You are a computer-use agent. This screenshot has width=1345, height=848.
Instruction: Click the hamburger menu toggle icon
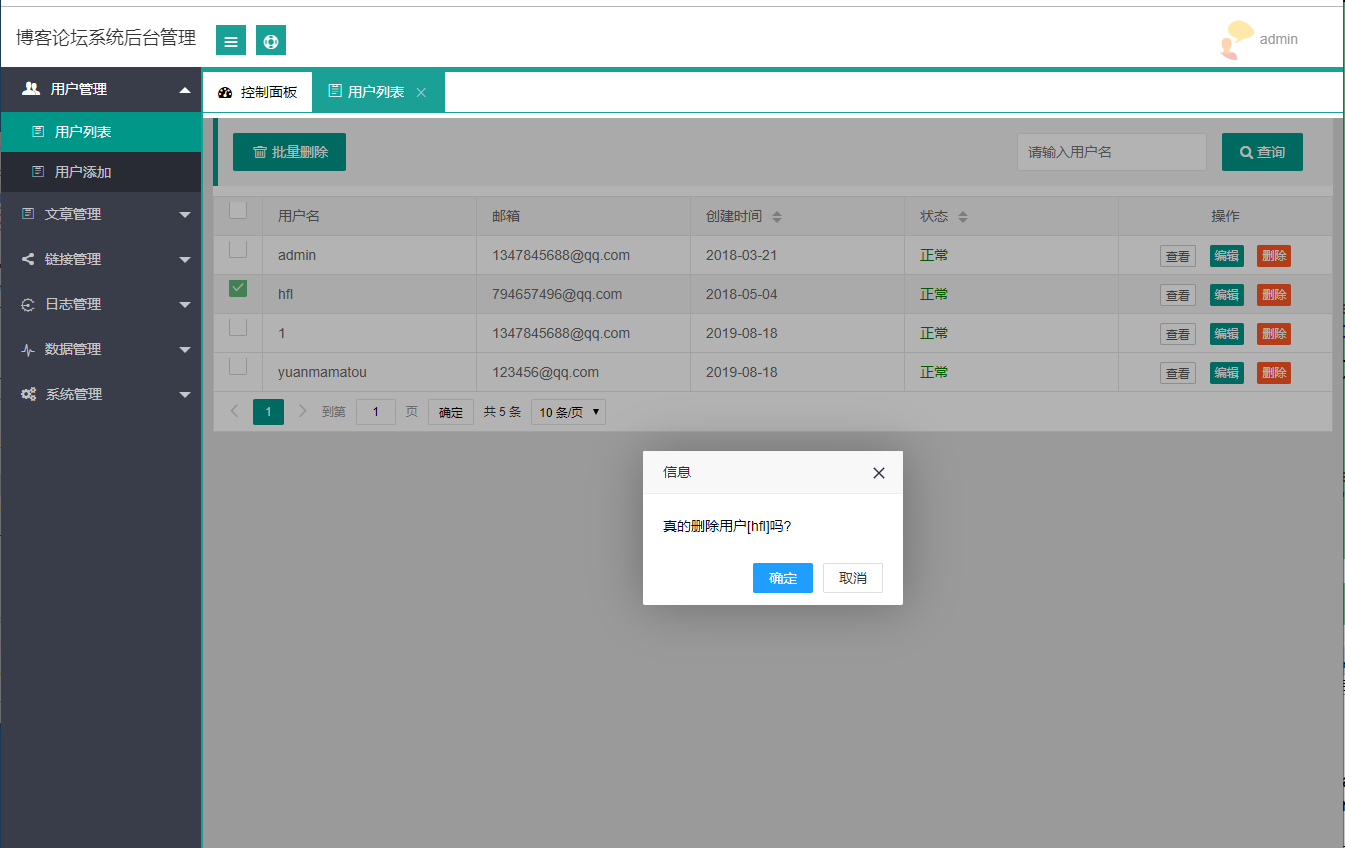[x=230, y=40]
